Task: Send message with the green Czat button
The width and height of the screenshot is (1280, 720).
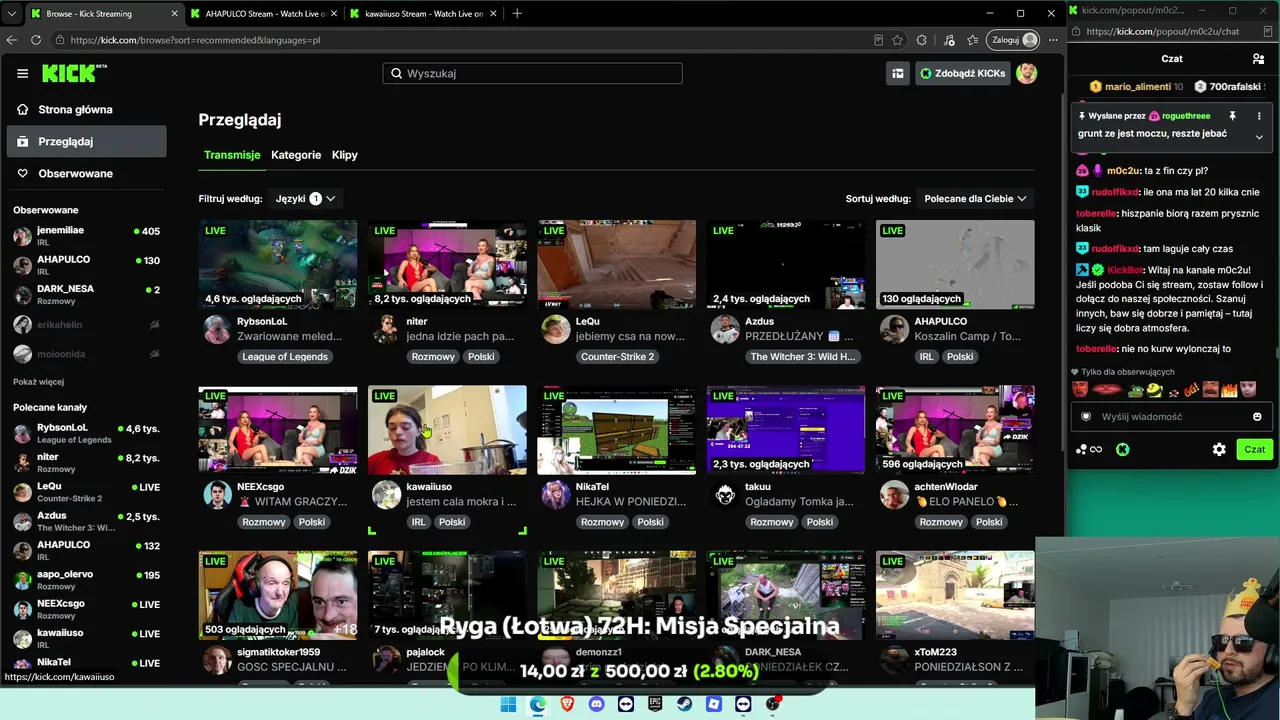Action: pyautogui.click(x=1255, y=450)
